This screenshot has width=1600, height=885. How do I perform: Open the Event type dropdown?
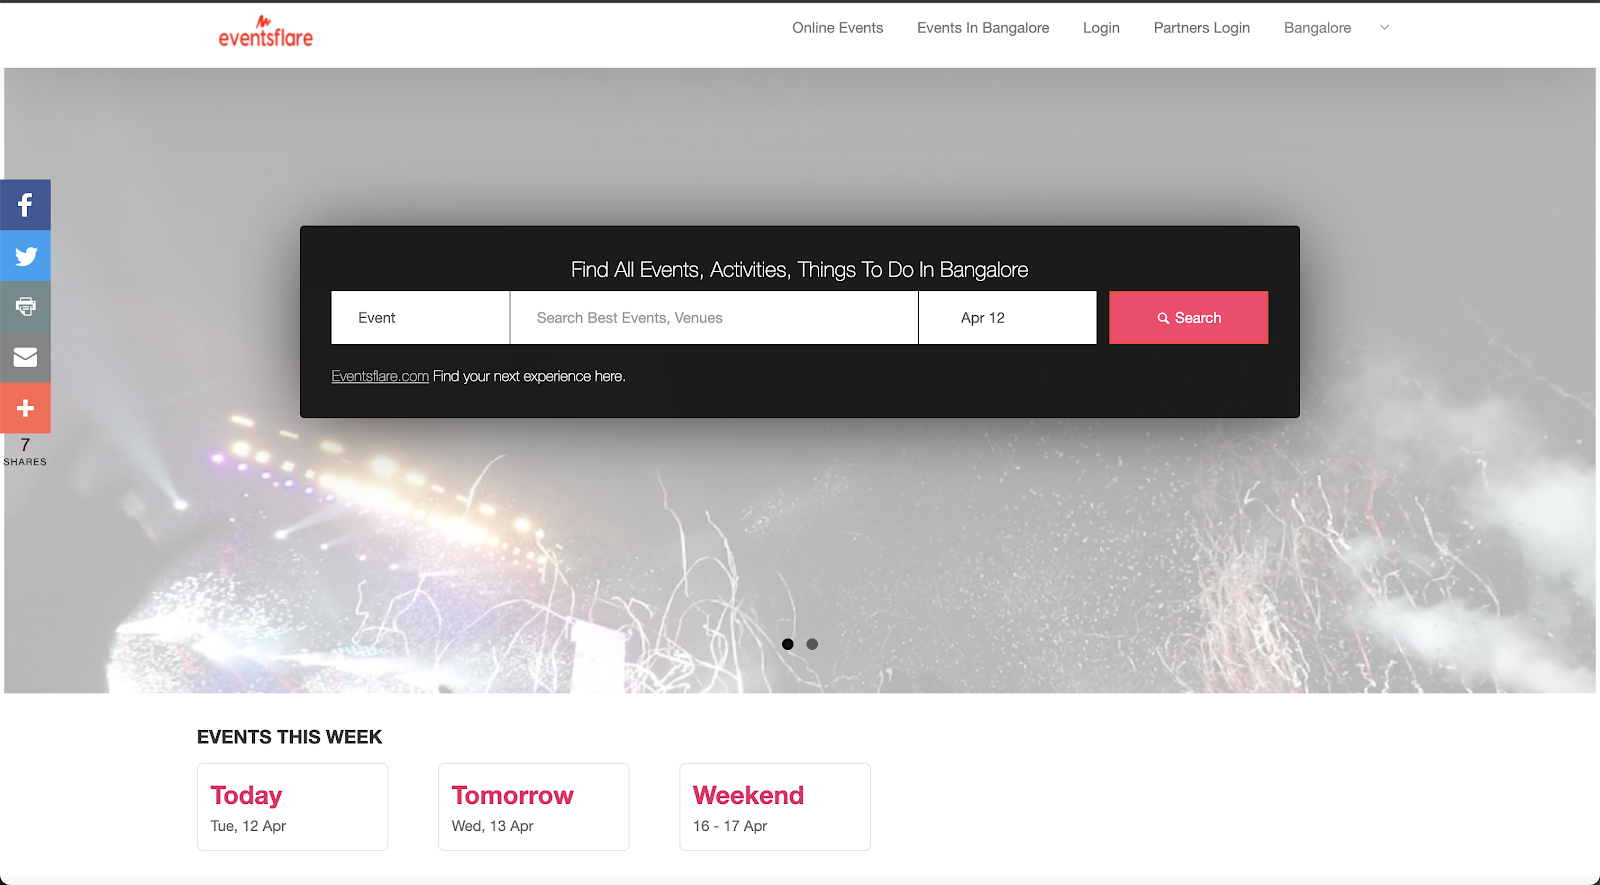click(421, 318)
